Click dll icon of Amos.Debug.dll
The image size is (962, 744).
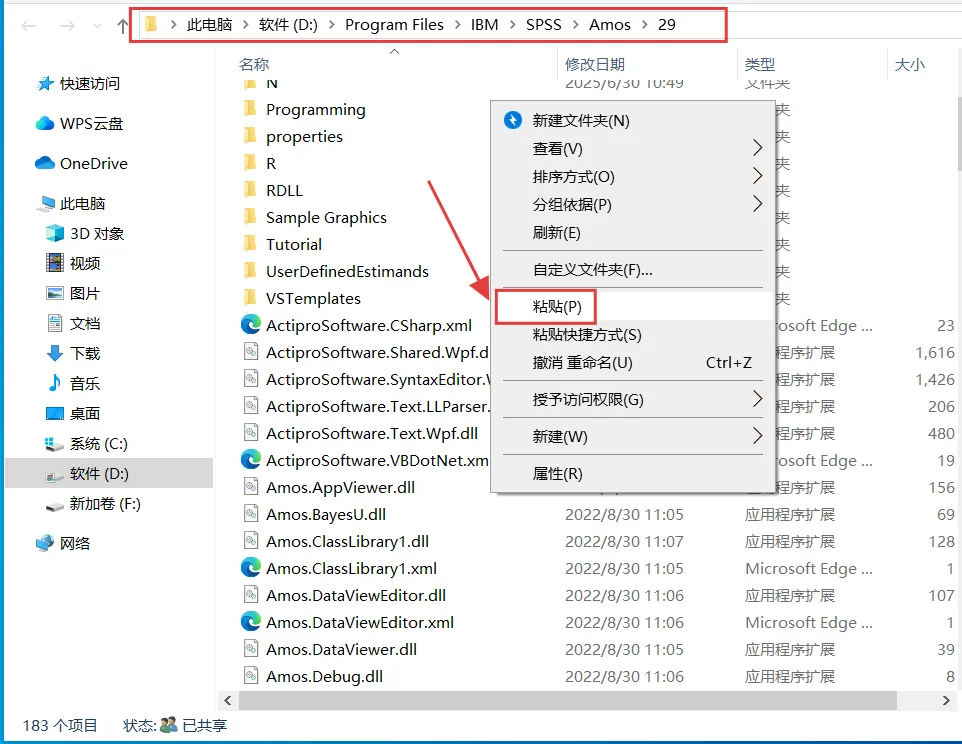coord(251,675)
